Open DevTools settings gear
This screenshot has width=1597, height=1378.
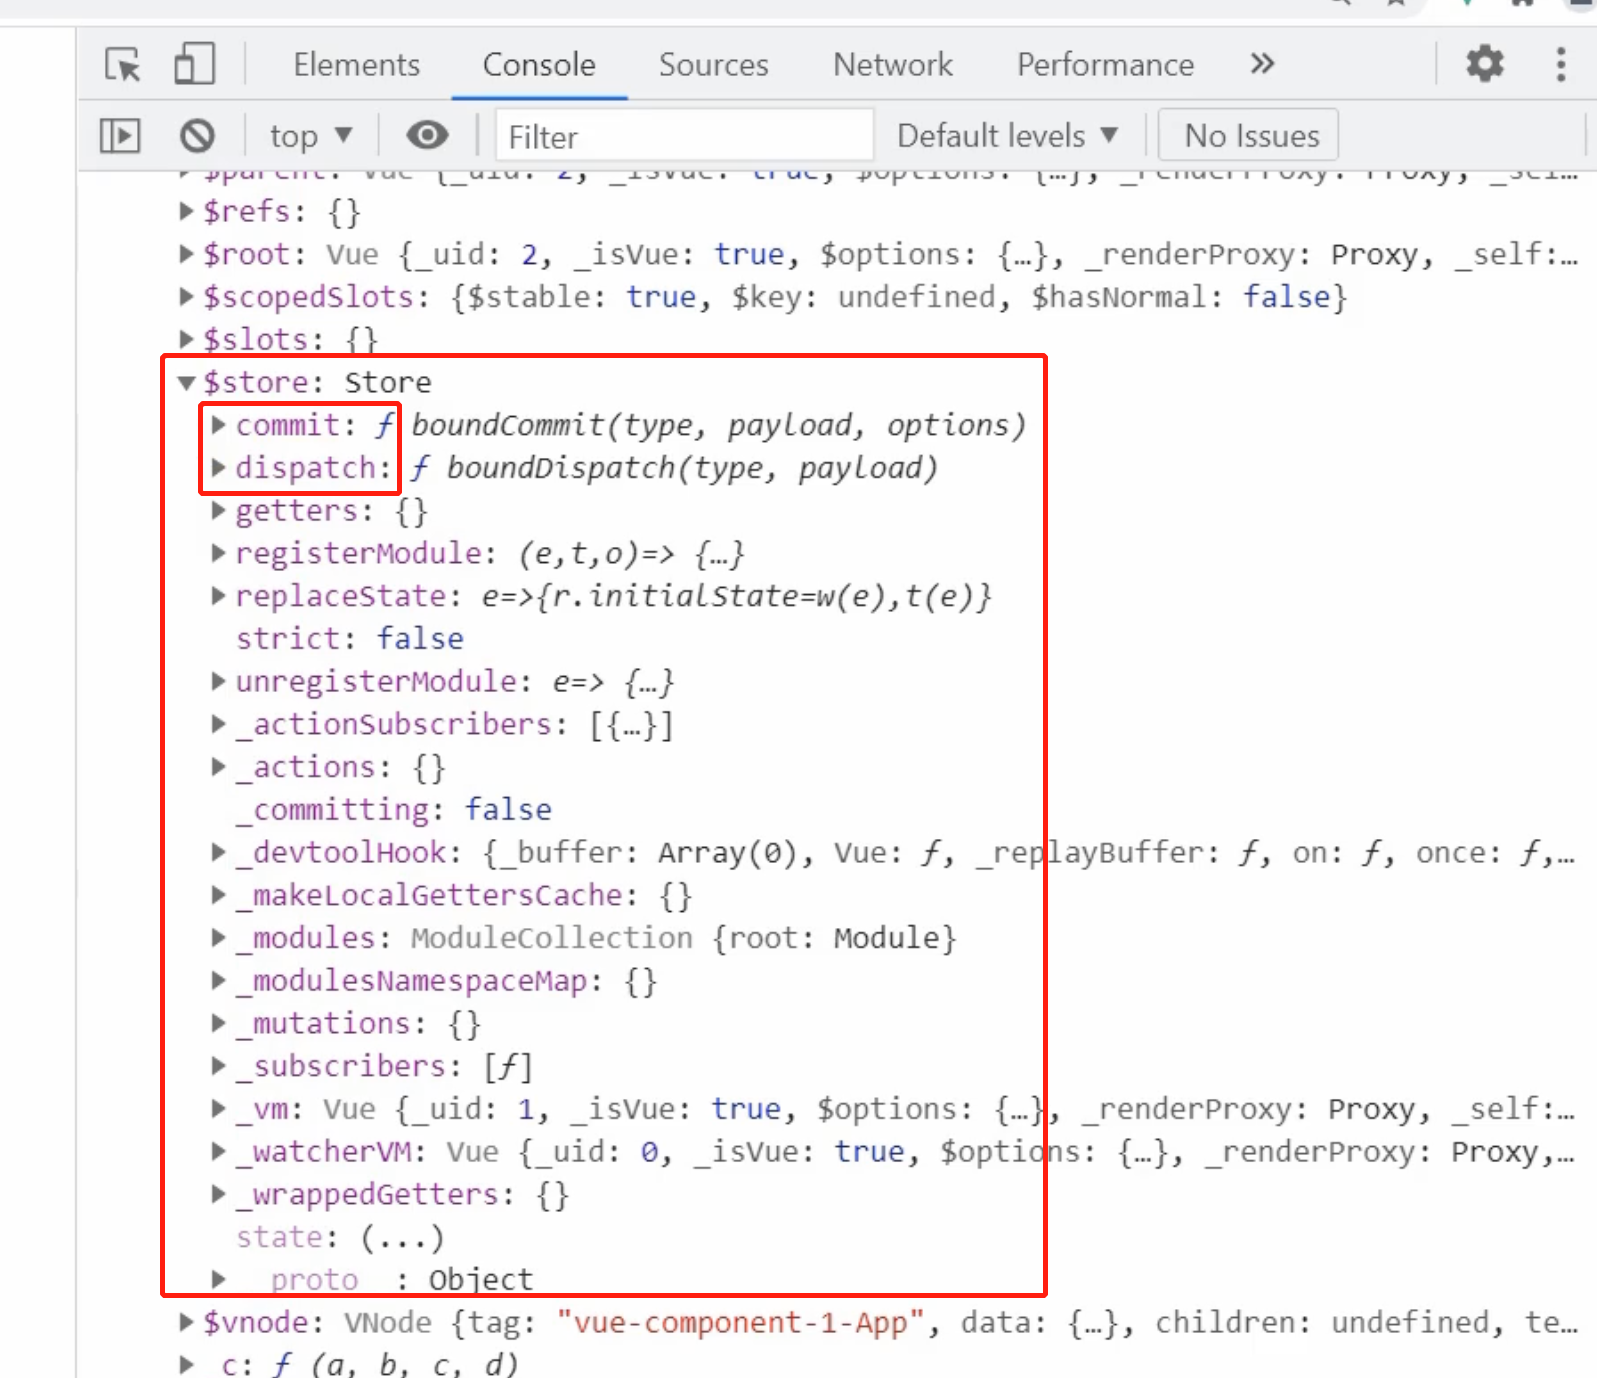tap(1485, 64)
